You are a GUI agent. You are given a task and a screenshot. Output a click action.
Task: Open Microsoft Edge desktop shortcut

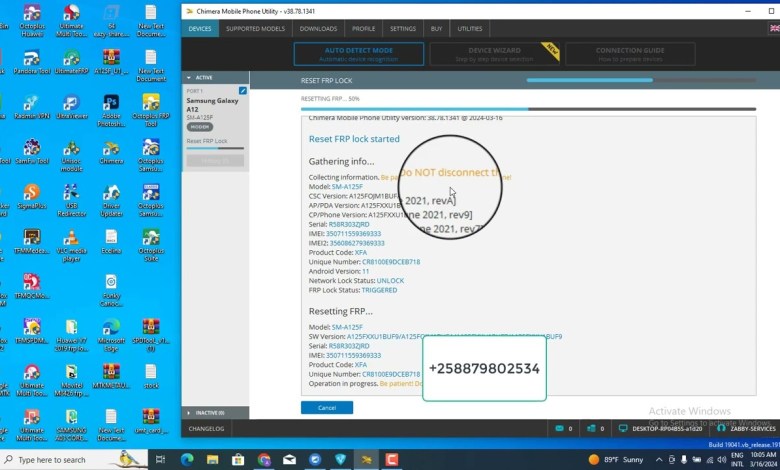[111, 335]
